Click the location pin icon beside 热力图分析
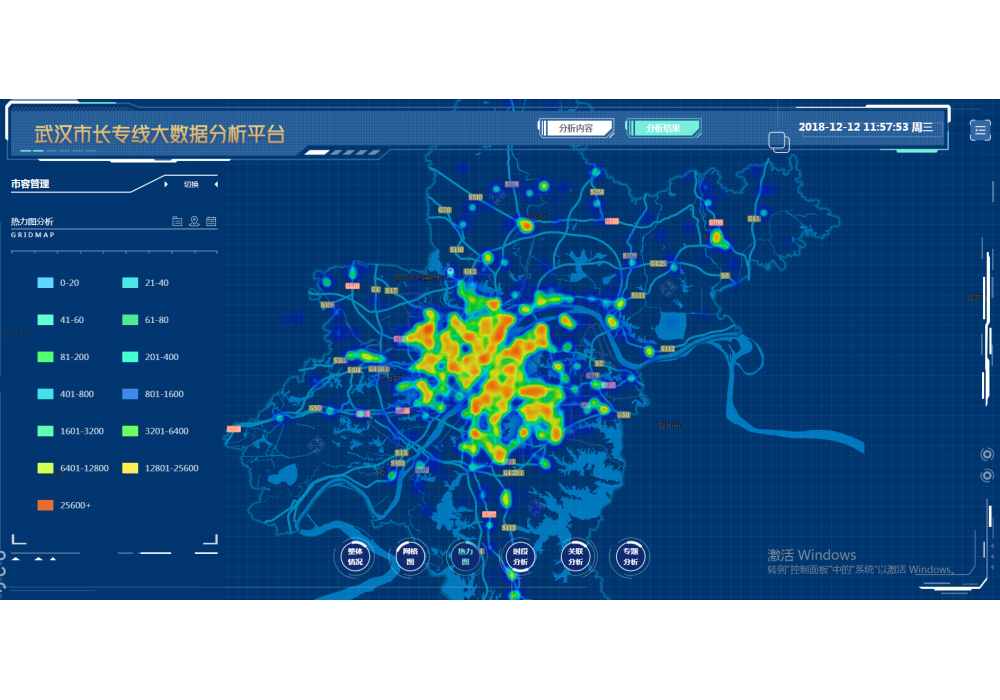Viewport: 1000px width, 700px height. click(194, 221)
